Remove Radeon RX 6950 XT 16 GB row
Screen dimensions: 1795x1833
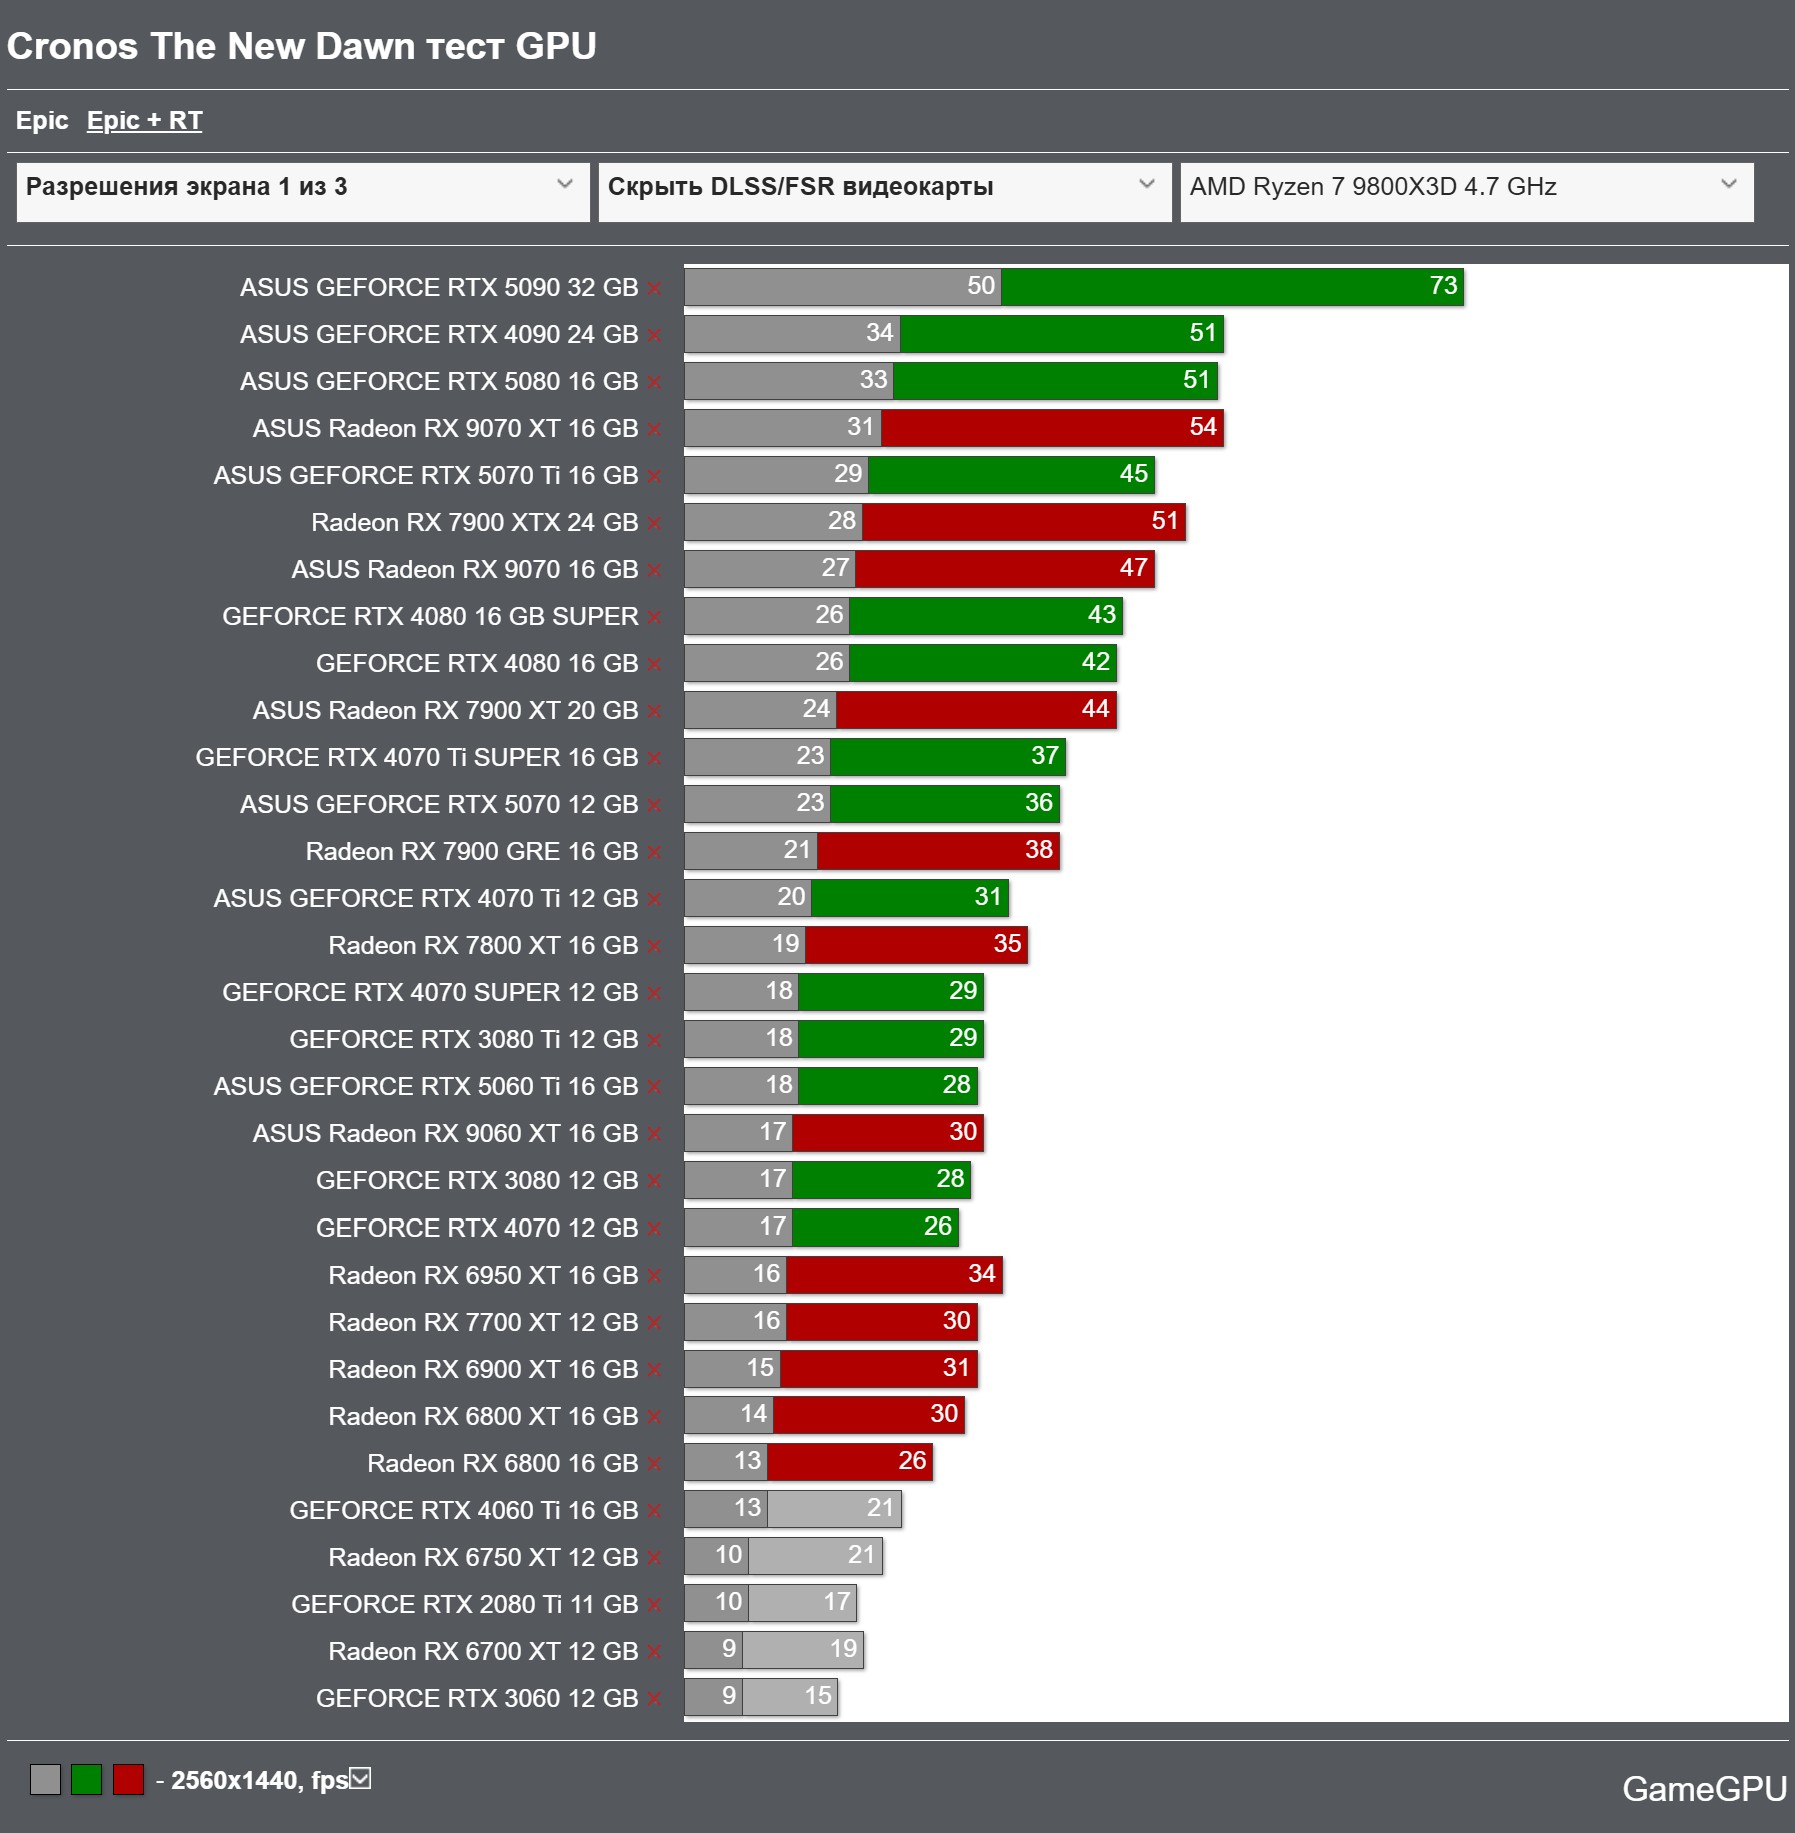coord(654,1276)
